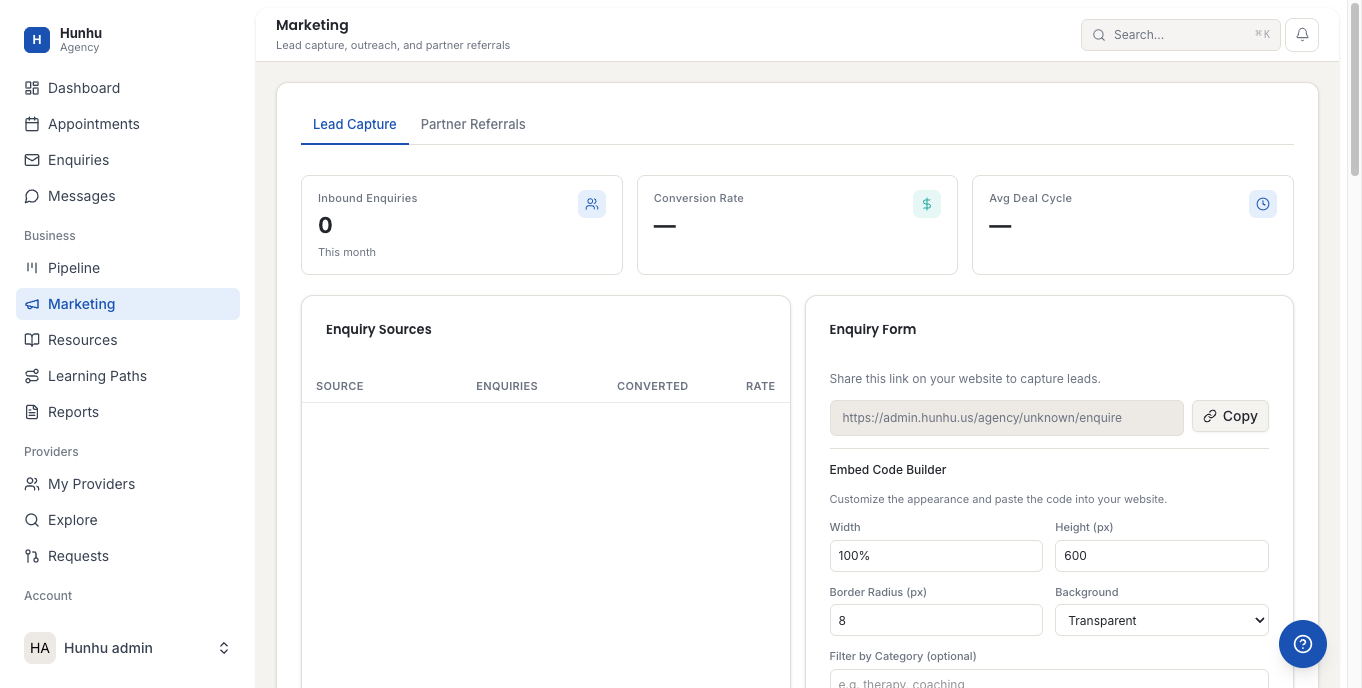Click the Enquiries envelope icon

[32, 160]
